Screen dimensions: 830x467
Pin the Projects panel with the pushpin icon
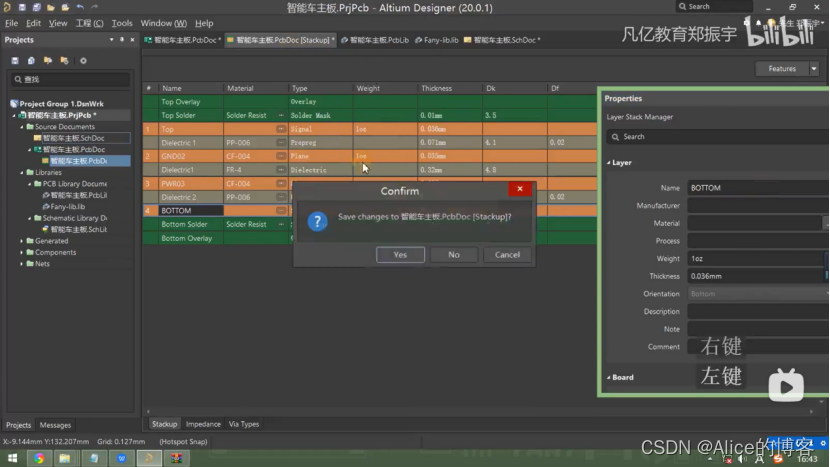[x=122, y=40]
